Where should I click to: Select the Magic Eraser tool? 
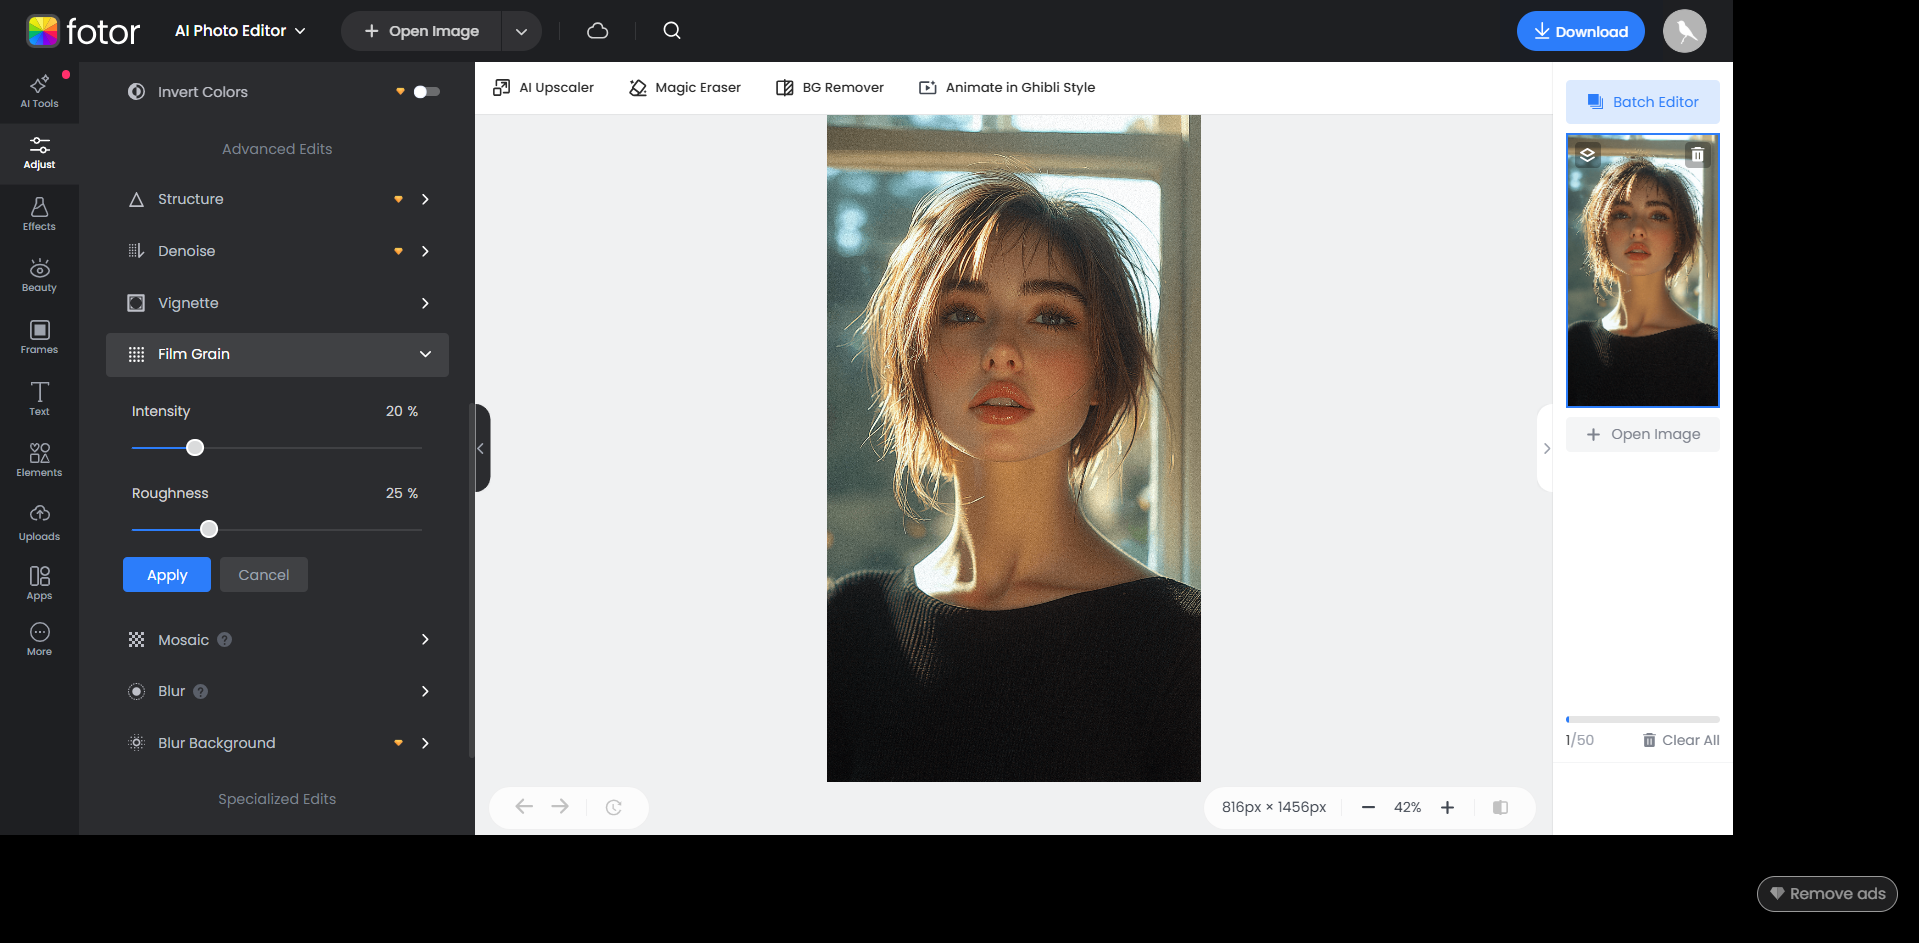[684, 87]
